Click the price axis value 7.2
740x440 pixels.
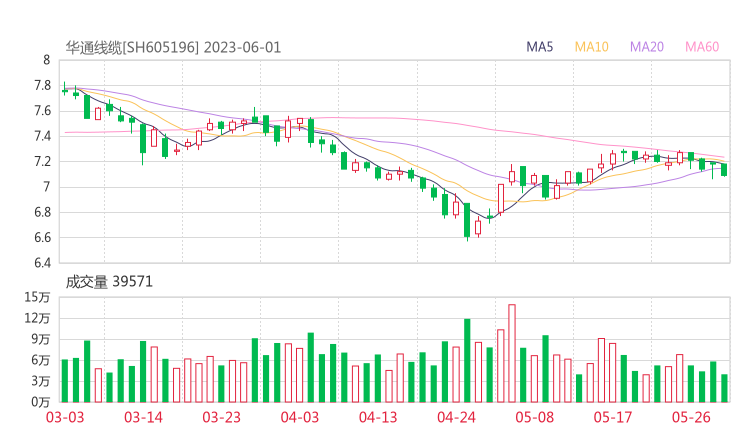pyautogui.click(x=42, y=161)
